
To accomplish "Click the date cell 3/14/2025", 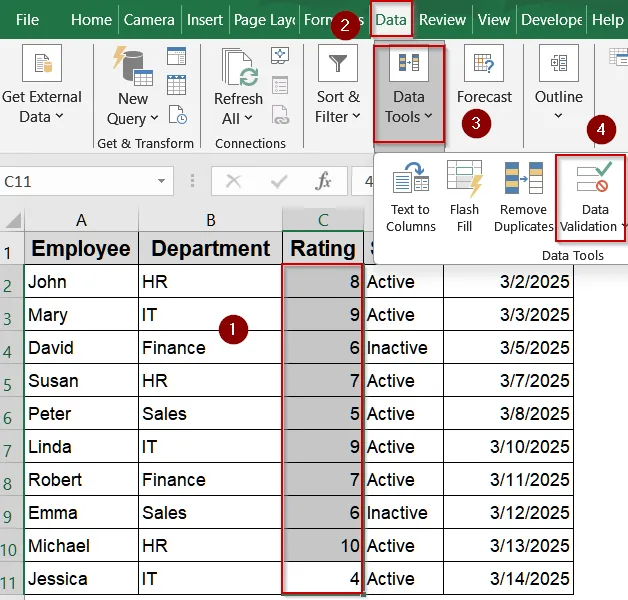I will [x=509, y=579].
